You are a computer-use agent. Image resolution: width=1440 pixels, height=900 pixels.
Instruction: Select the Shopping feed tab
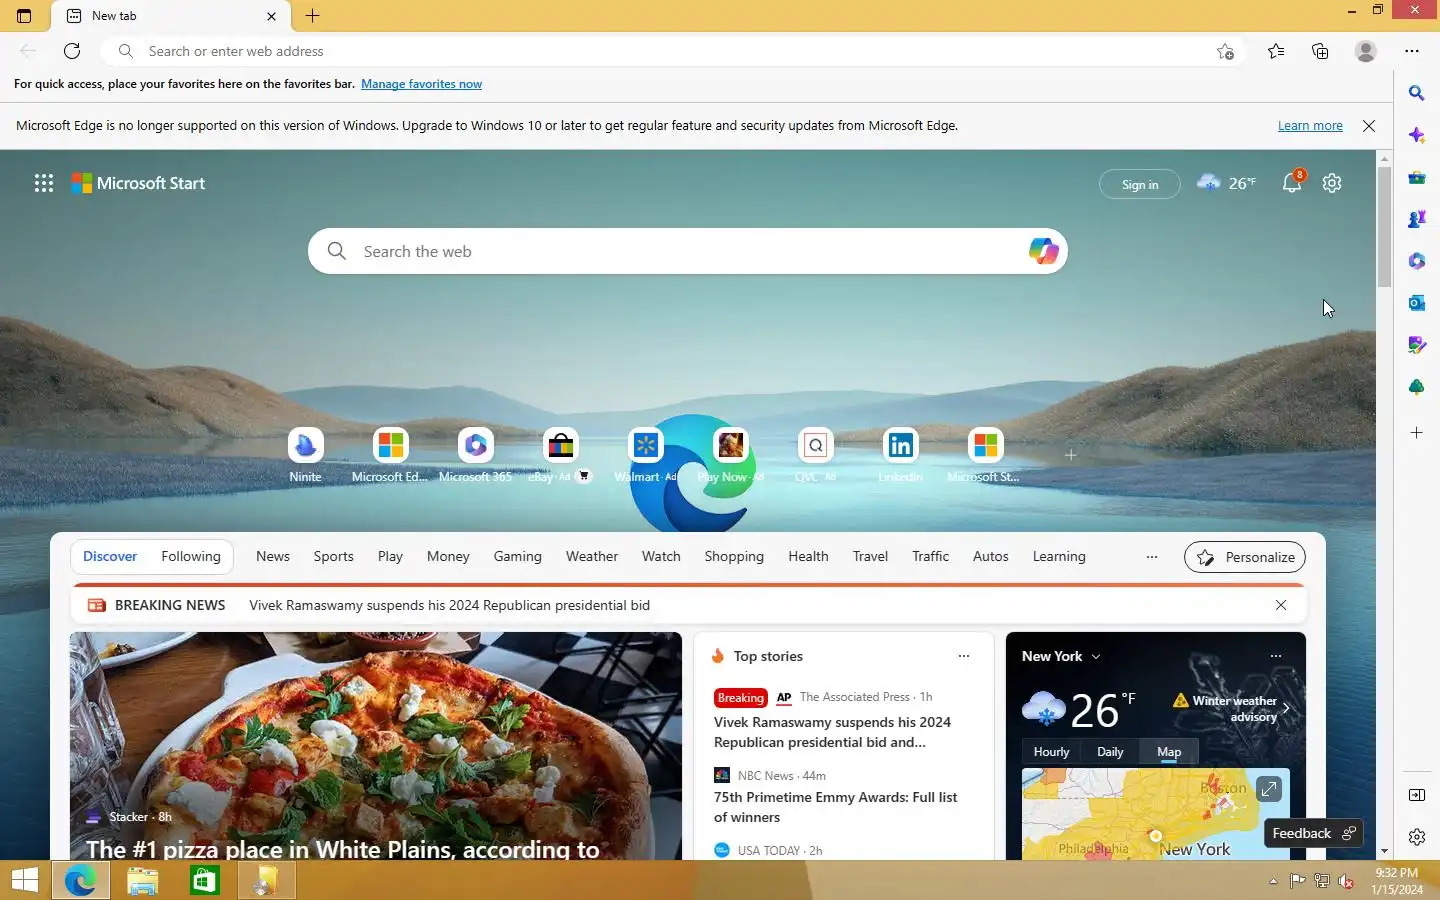tap(733, 557)
